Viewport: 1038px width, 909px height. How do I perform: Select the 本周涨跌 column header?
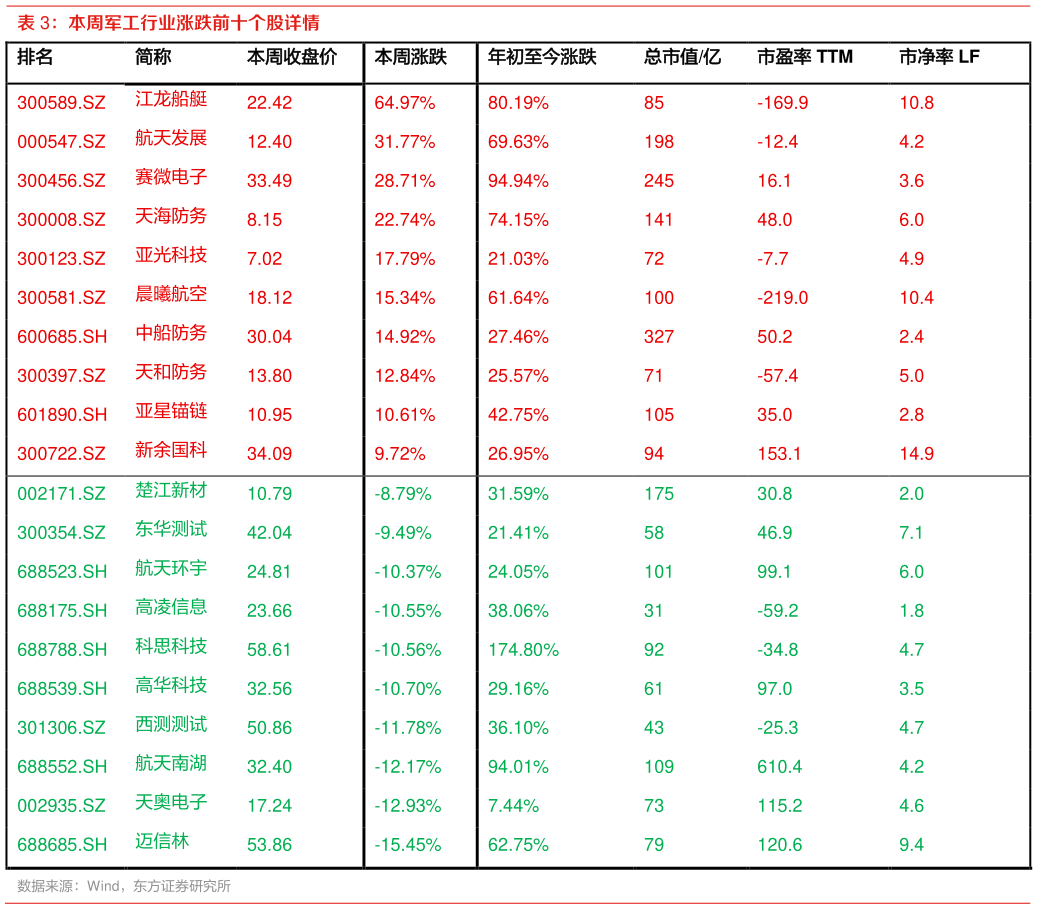410,58
